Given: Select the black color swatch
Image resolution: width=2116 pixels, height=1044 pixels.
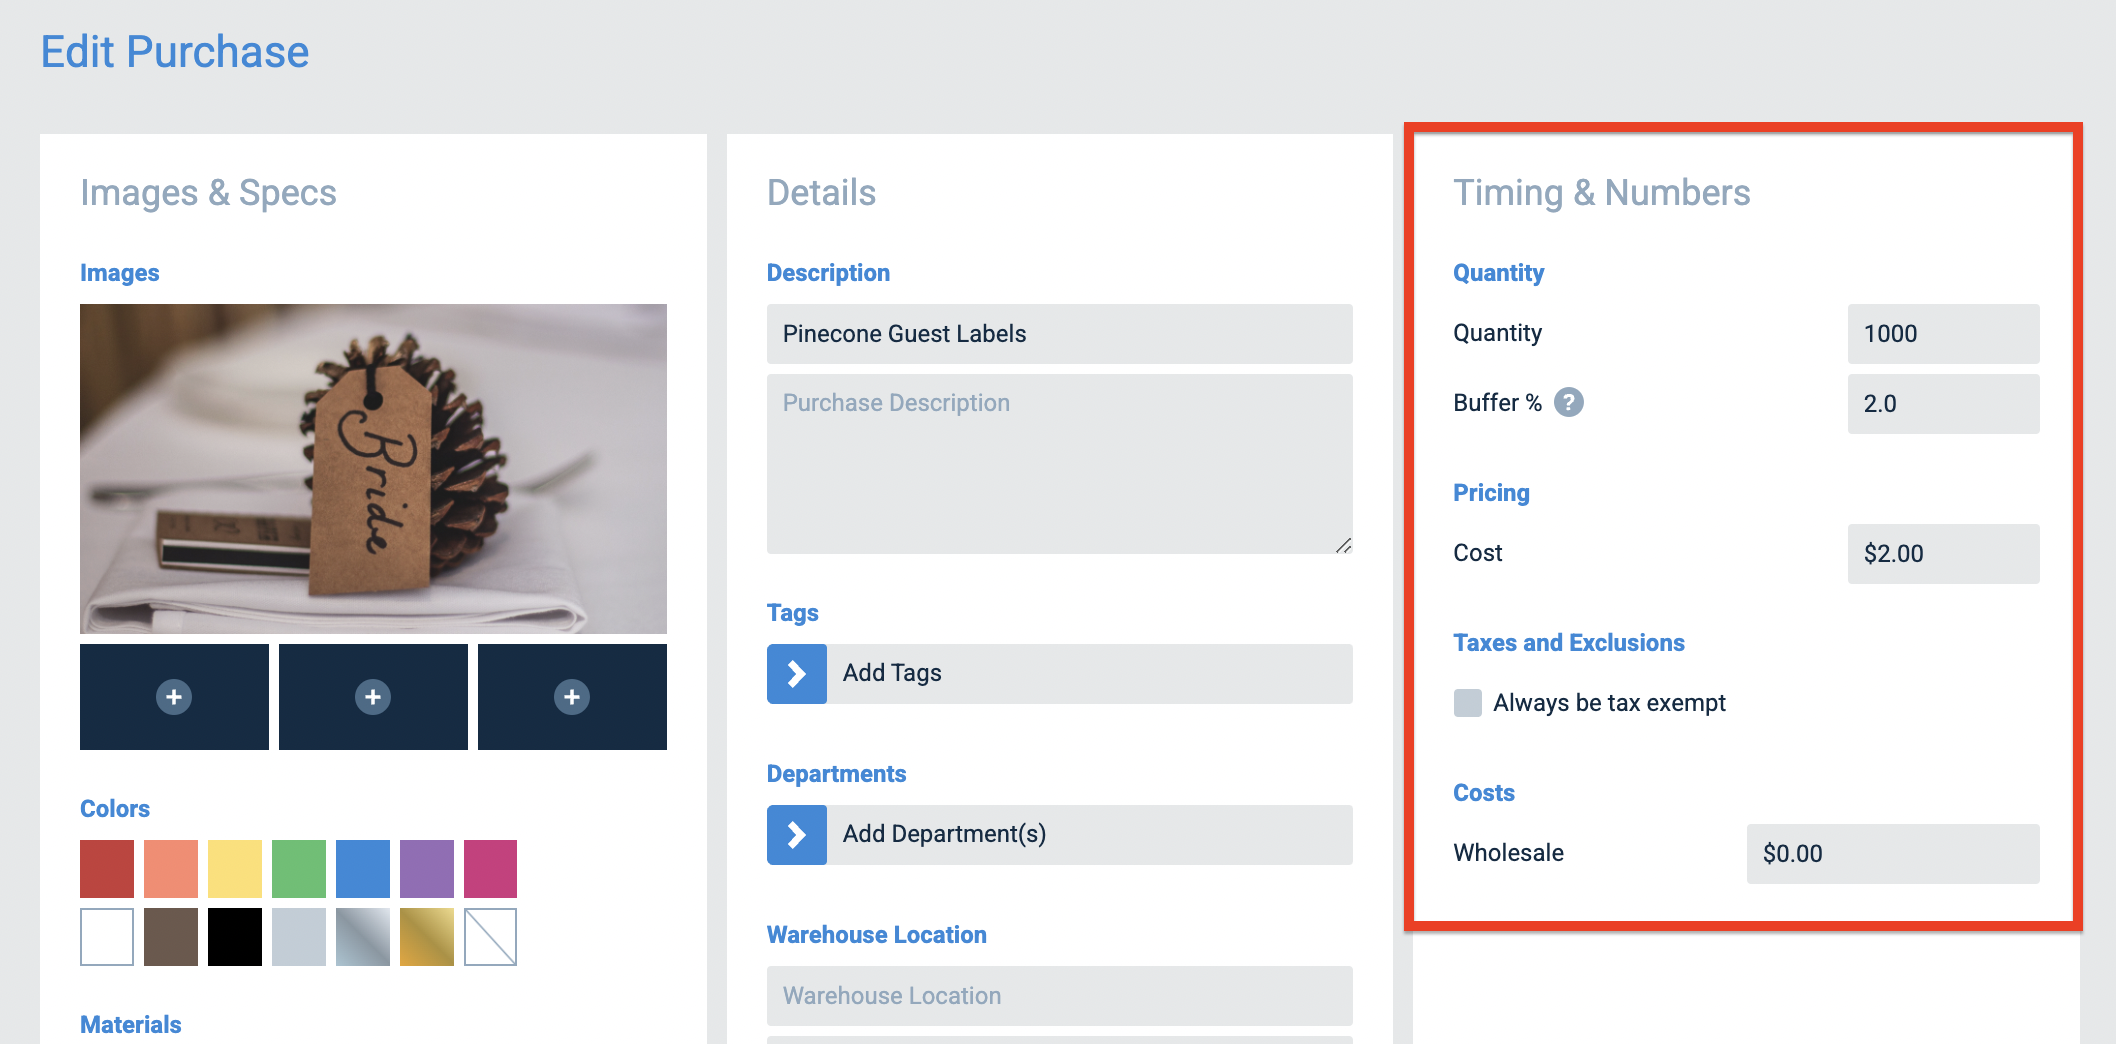Looking at the screenshot, I should pos(235,937).
